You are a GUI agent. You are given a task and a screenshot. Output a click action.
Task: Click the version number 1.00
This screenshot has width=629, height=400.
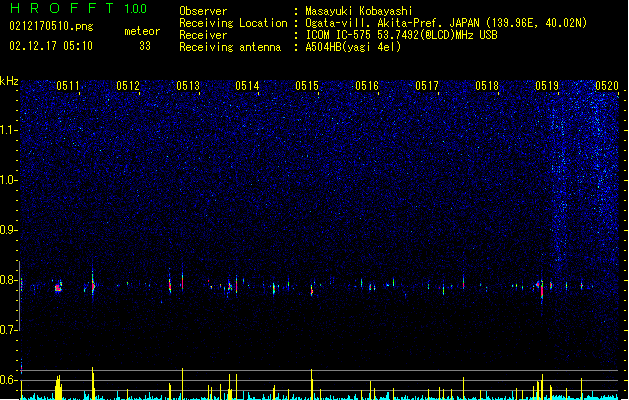[x=136, y=9]
